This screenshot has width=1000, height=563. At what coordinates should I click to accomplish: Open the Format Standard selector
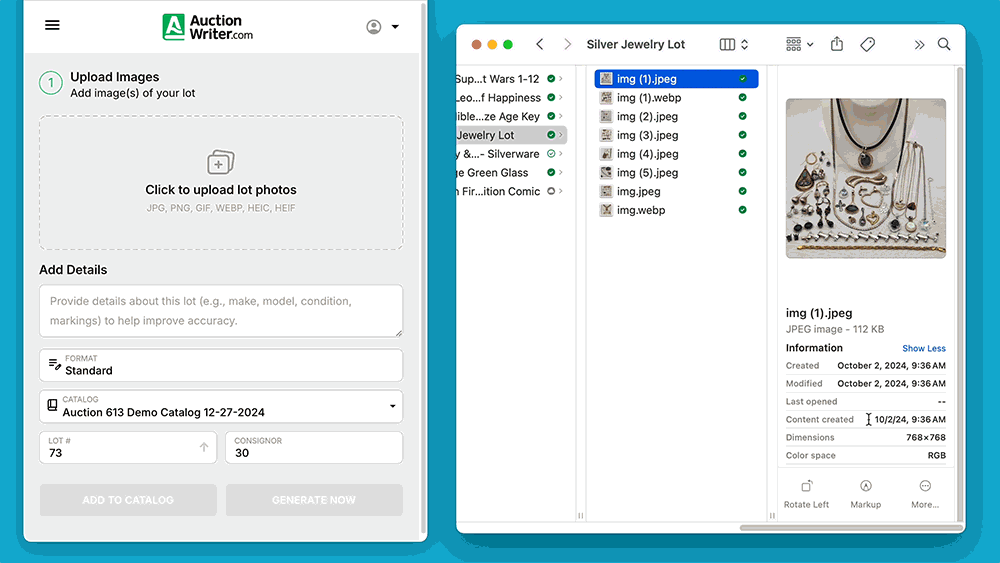coord(221,365)
